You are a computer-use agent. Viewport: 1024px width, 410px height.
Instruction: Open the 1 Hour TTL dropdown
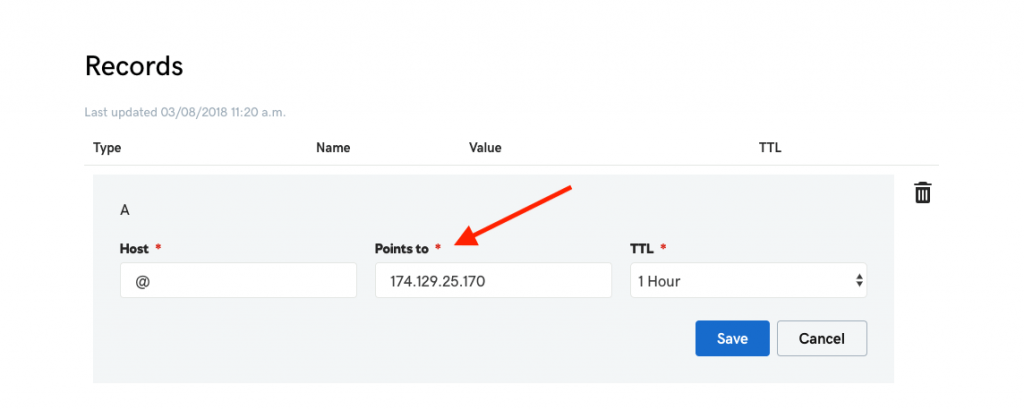748,280
